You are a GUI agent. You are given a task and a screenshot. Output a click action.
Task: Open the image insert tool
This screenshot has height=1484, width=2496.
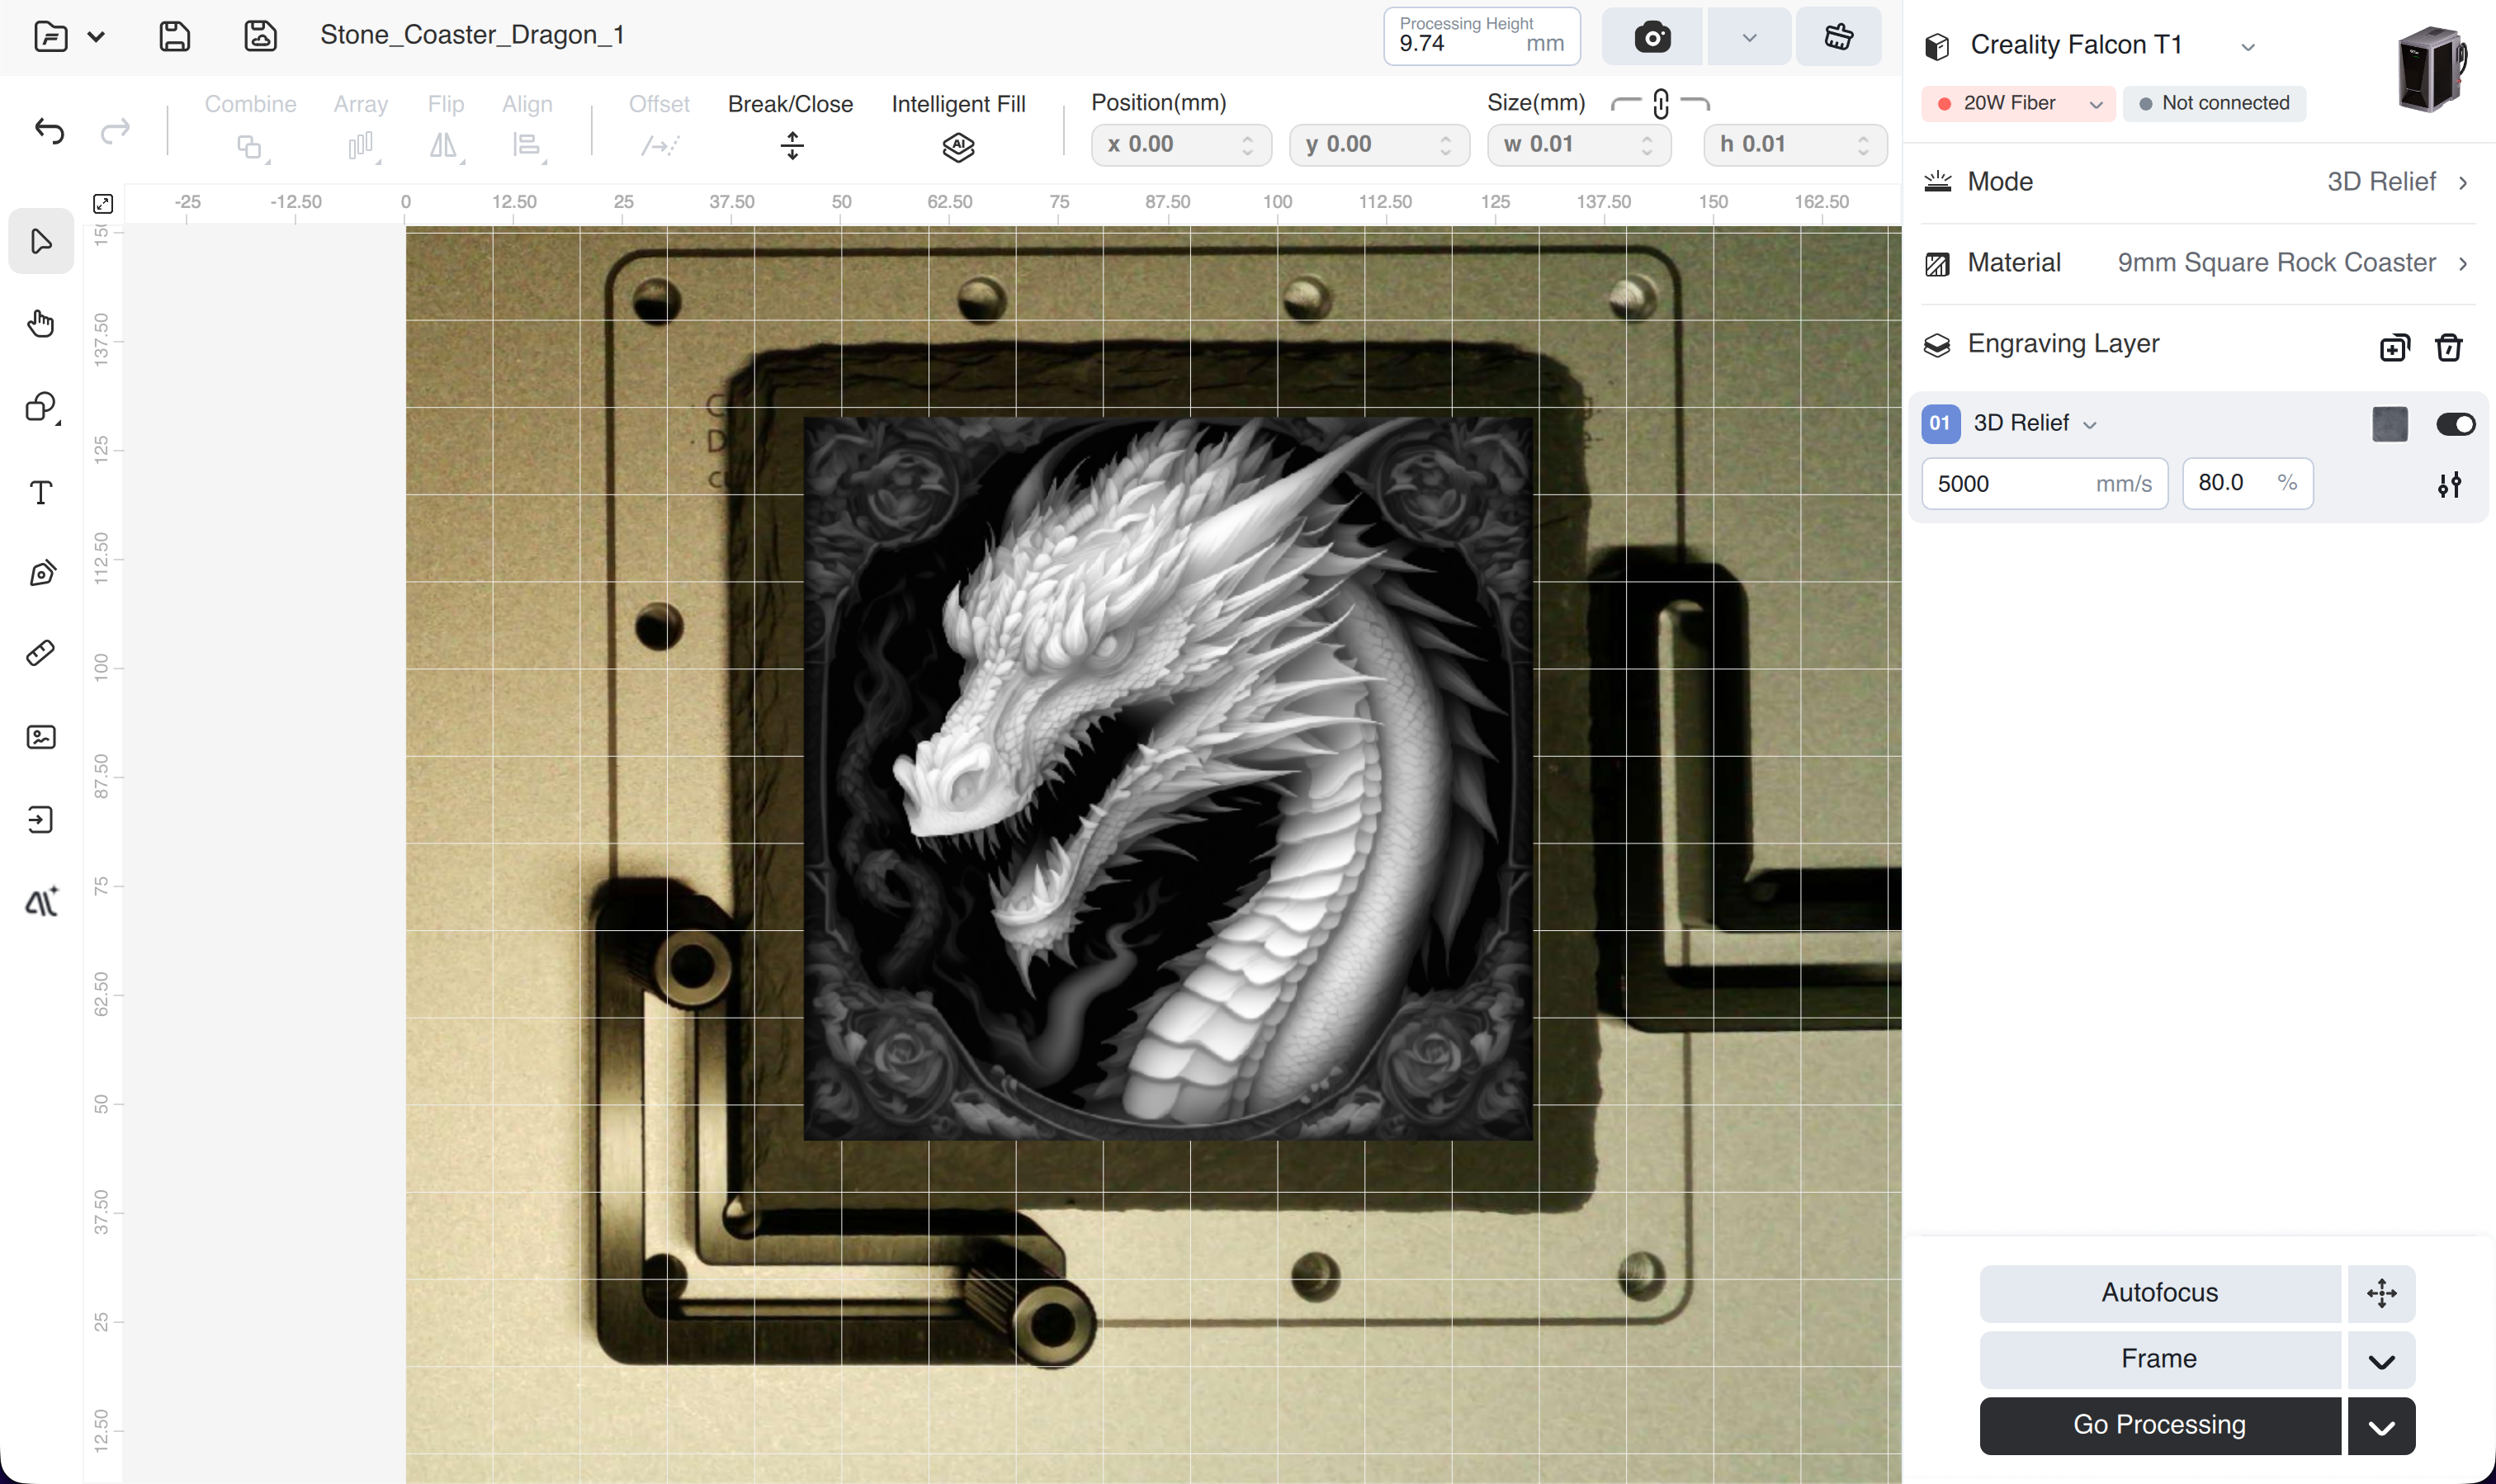pyautogui.click(x=41, y=737)
